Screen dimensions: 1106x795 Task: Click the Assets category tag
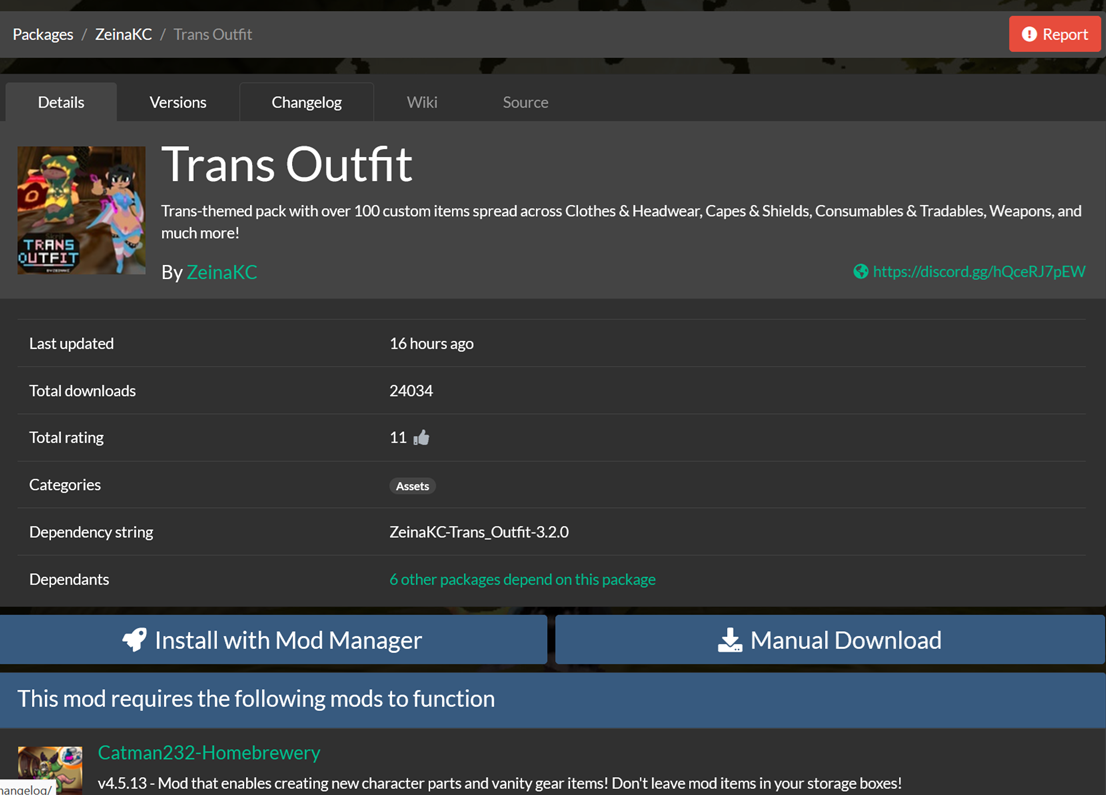(412, 486)
